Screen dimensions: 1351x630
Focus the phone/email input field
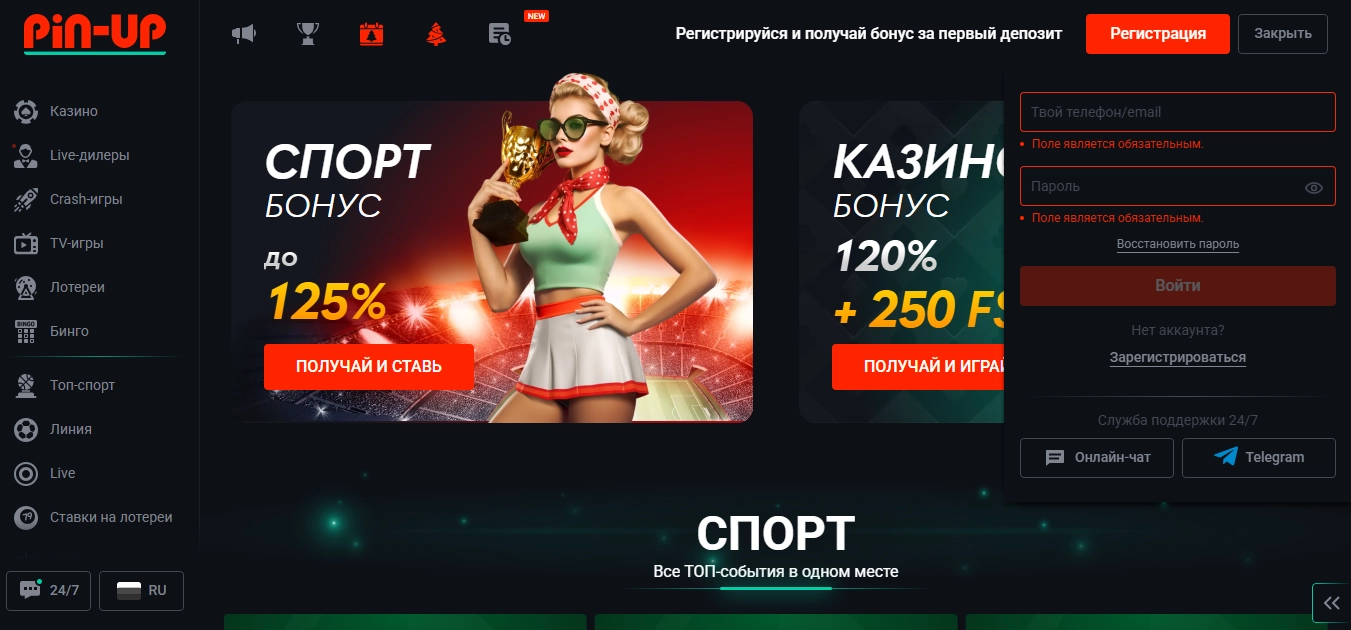(x=1178, y=112)
